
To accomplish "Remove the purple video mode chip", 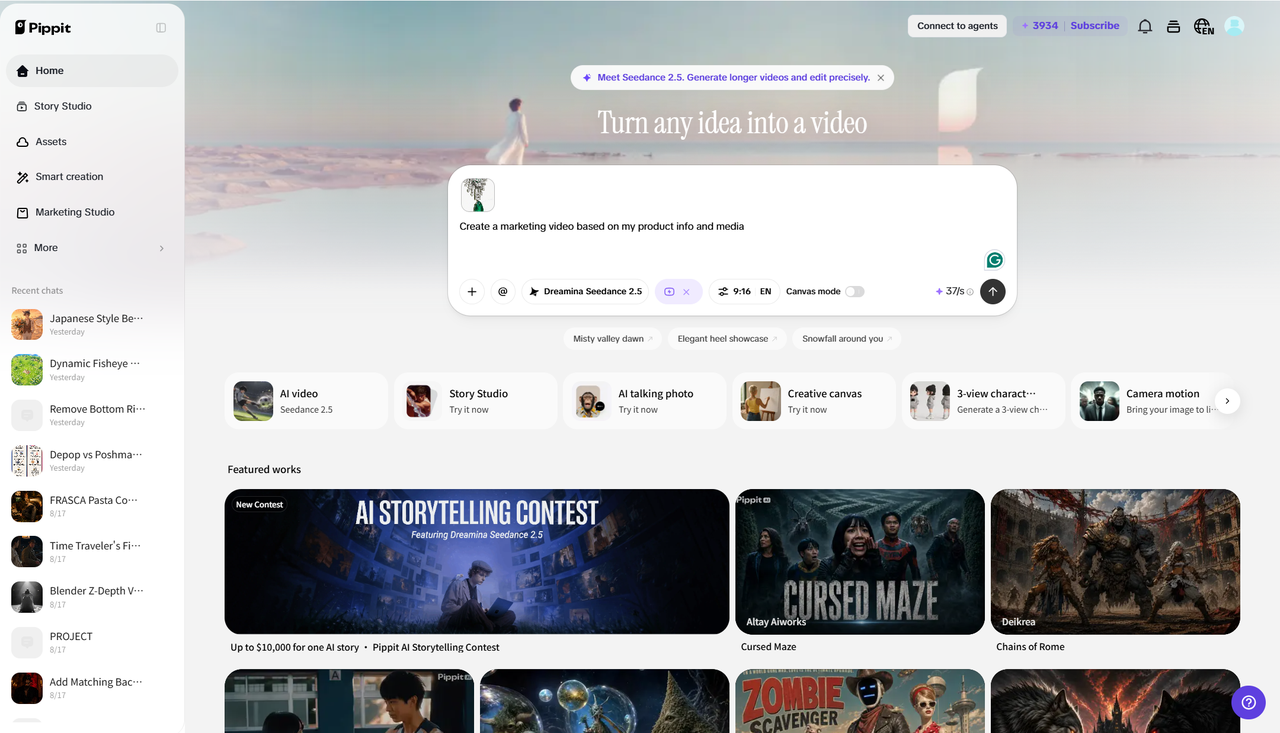I will (x=686, y=292).
